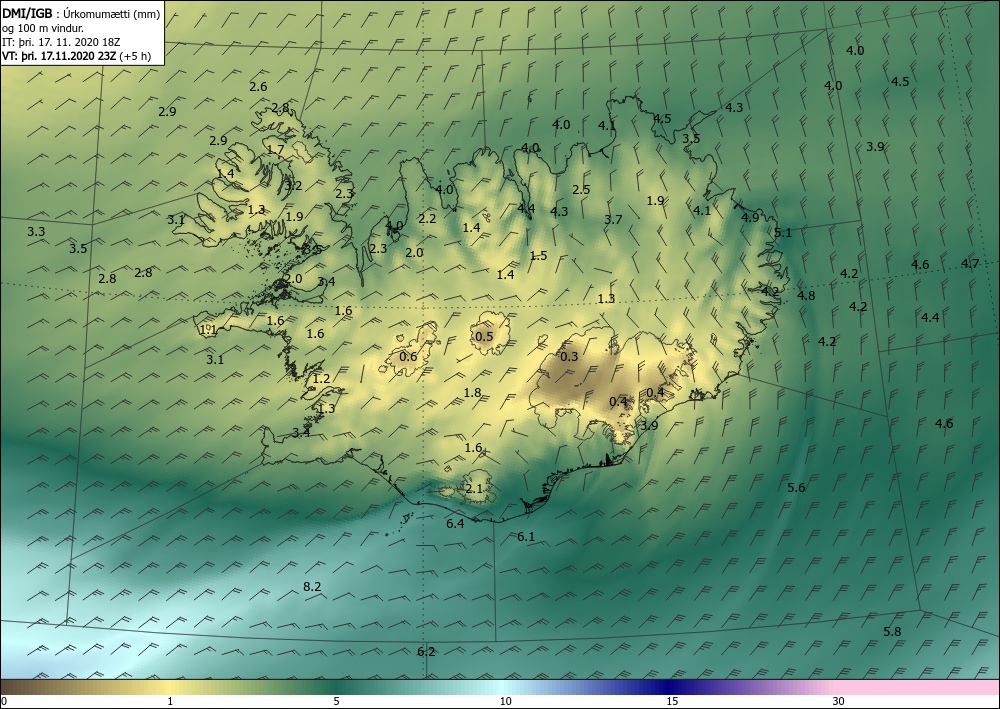Viewport: 1000px width, 709px height.
Task: Click the 0.3 value on Vatnajökull glacier
Action: 569,356
